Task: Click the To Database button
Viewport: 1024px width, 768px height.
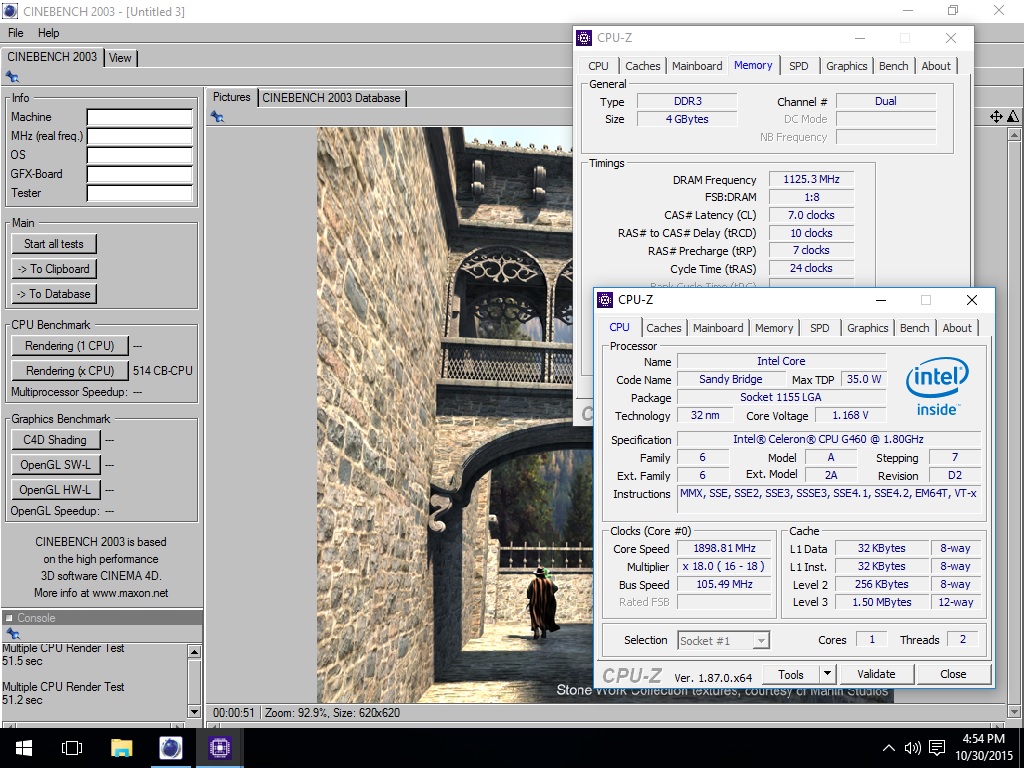Action: point(54,294)
